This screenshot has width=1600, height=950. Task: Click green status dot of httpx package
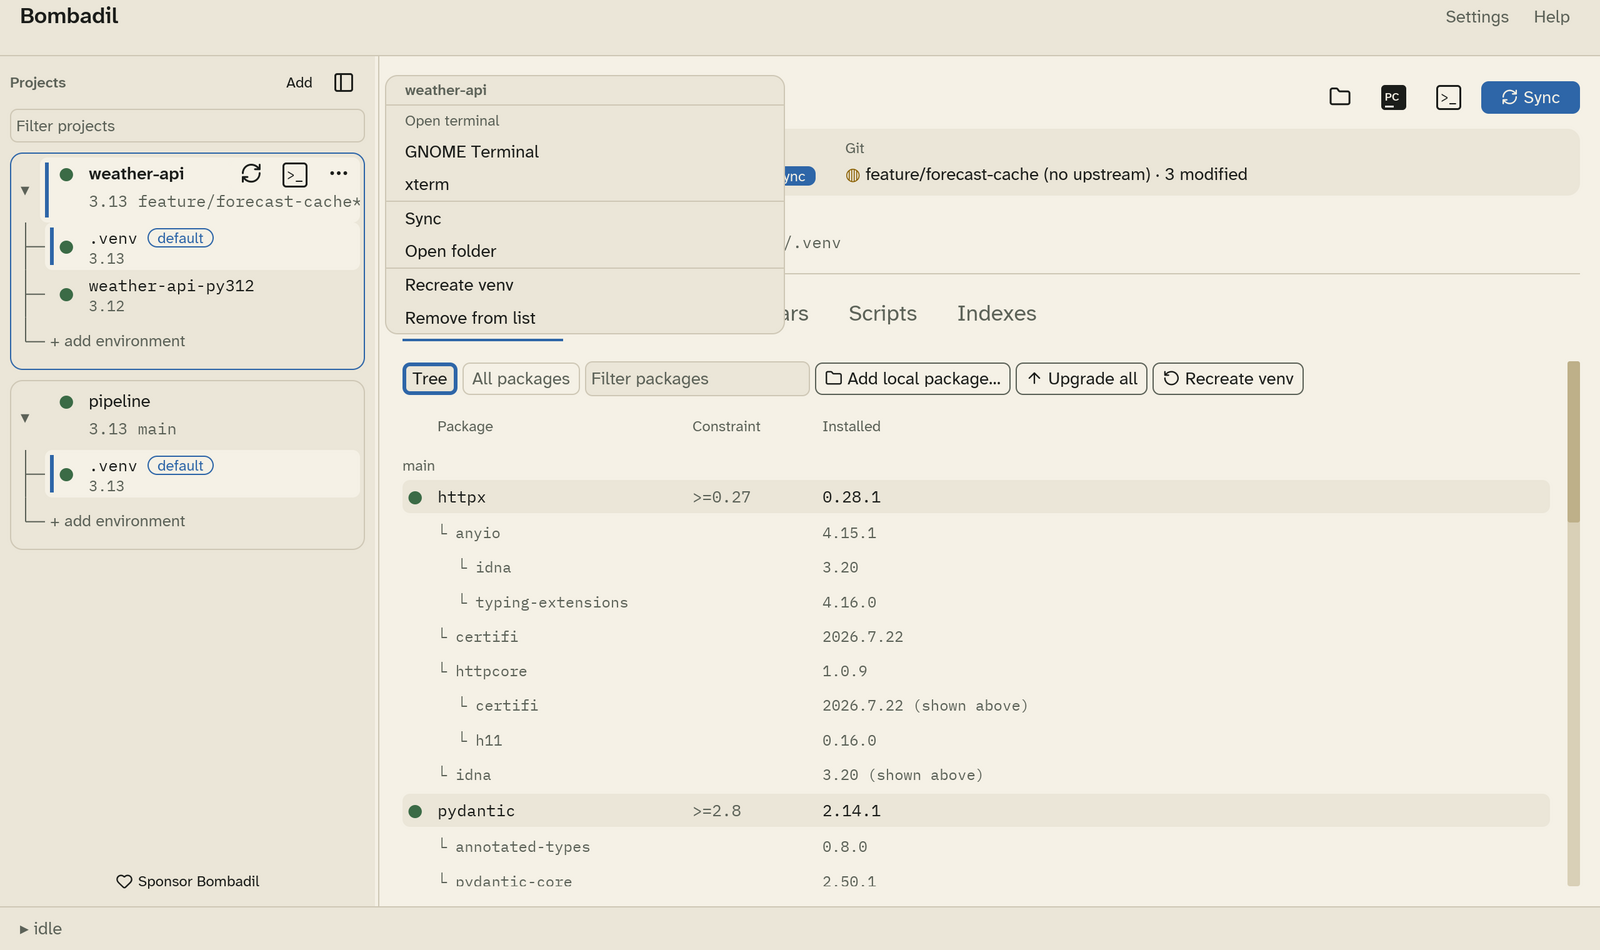[415, 497]
